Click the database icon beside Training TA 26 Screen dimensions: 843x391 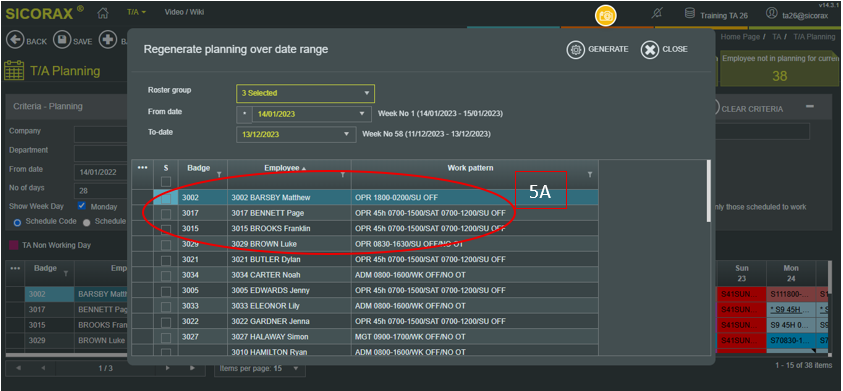690,13
